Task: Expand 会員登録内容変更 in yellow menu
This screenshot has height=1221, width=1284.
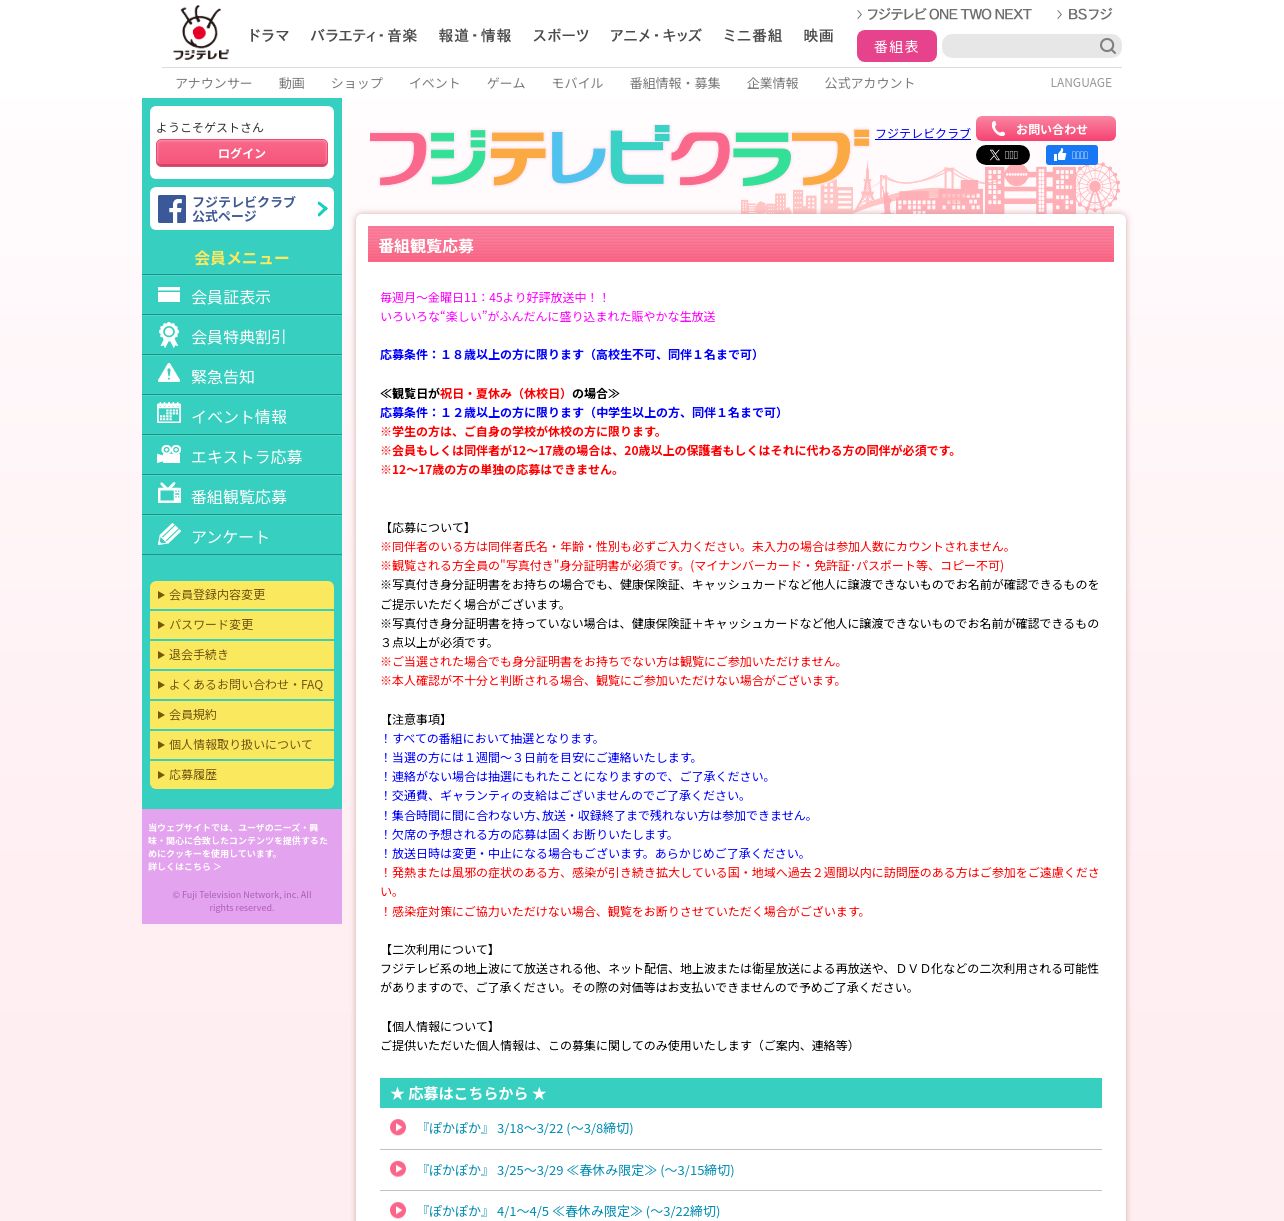Action: 242,594
